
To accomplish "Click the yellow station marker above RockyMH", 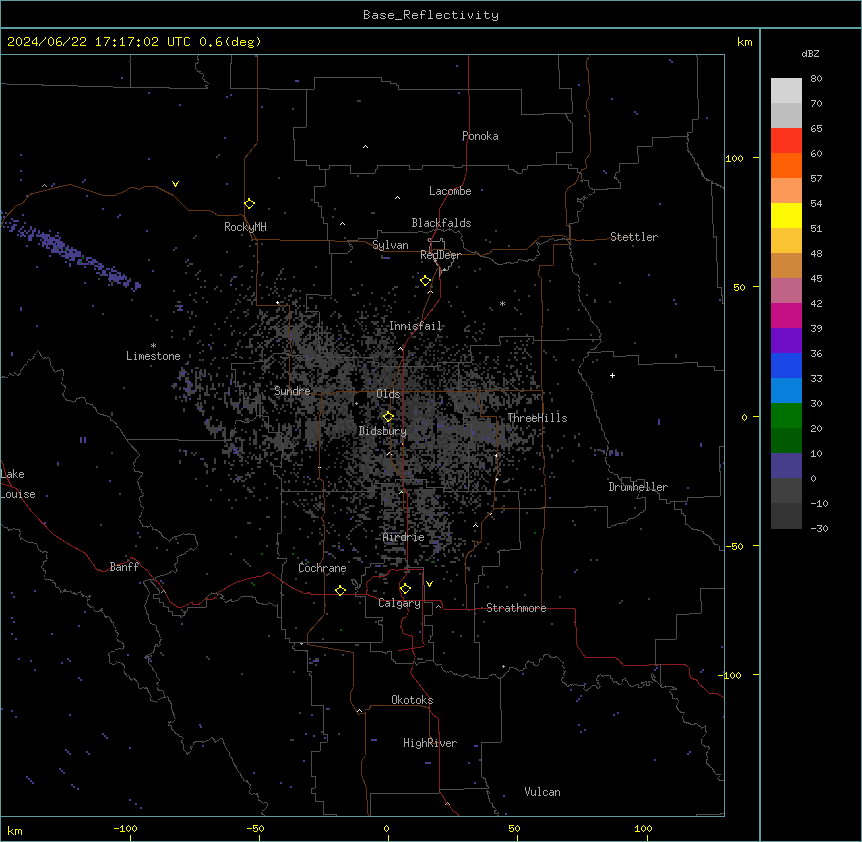I will click(x=249, y=203).
